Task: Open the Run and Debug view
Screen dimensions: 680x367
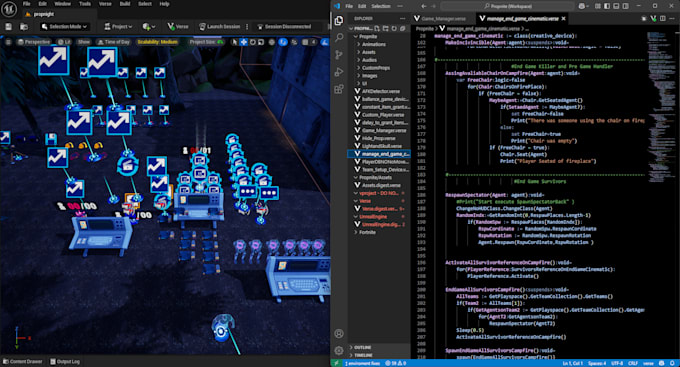Action: [339, 72]
